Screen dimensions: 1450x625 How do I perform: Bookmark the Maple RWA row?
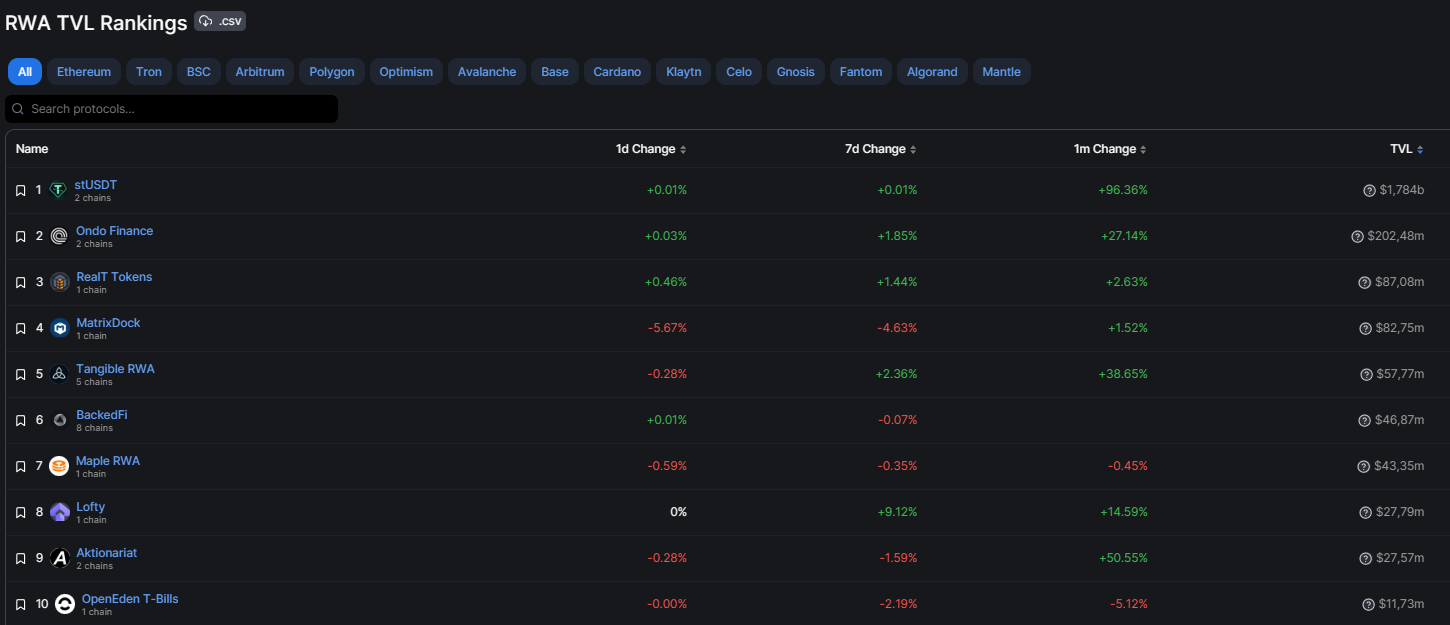click(x=20, y=466)
